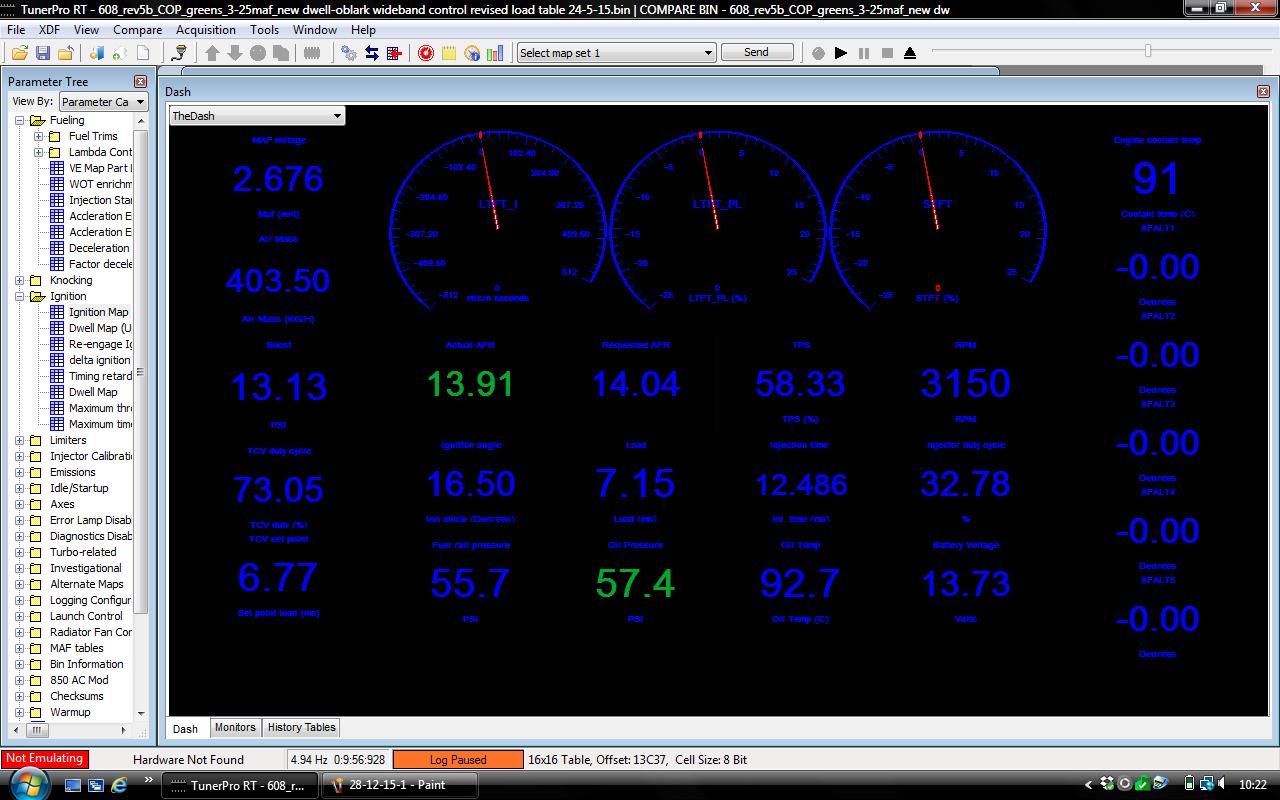The width and height of the screenshot is (1280, 800).
Task: Click the RPM value 3150
Action: [x=965, y=384]
